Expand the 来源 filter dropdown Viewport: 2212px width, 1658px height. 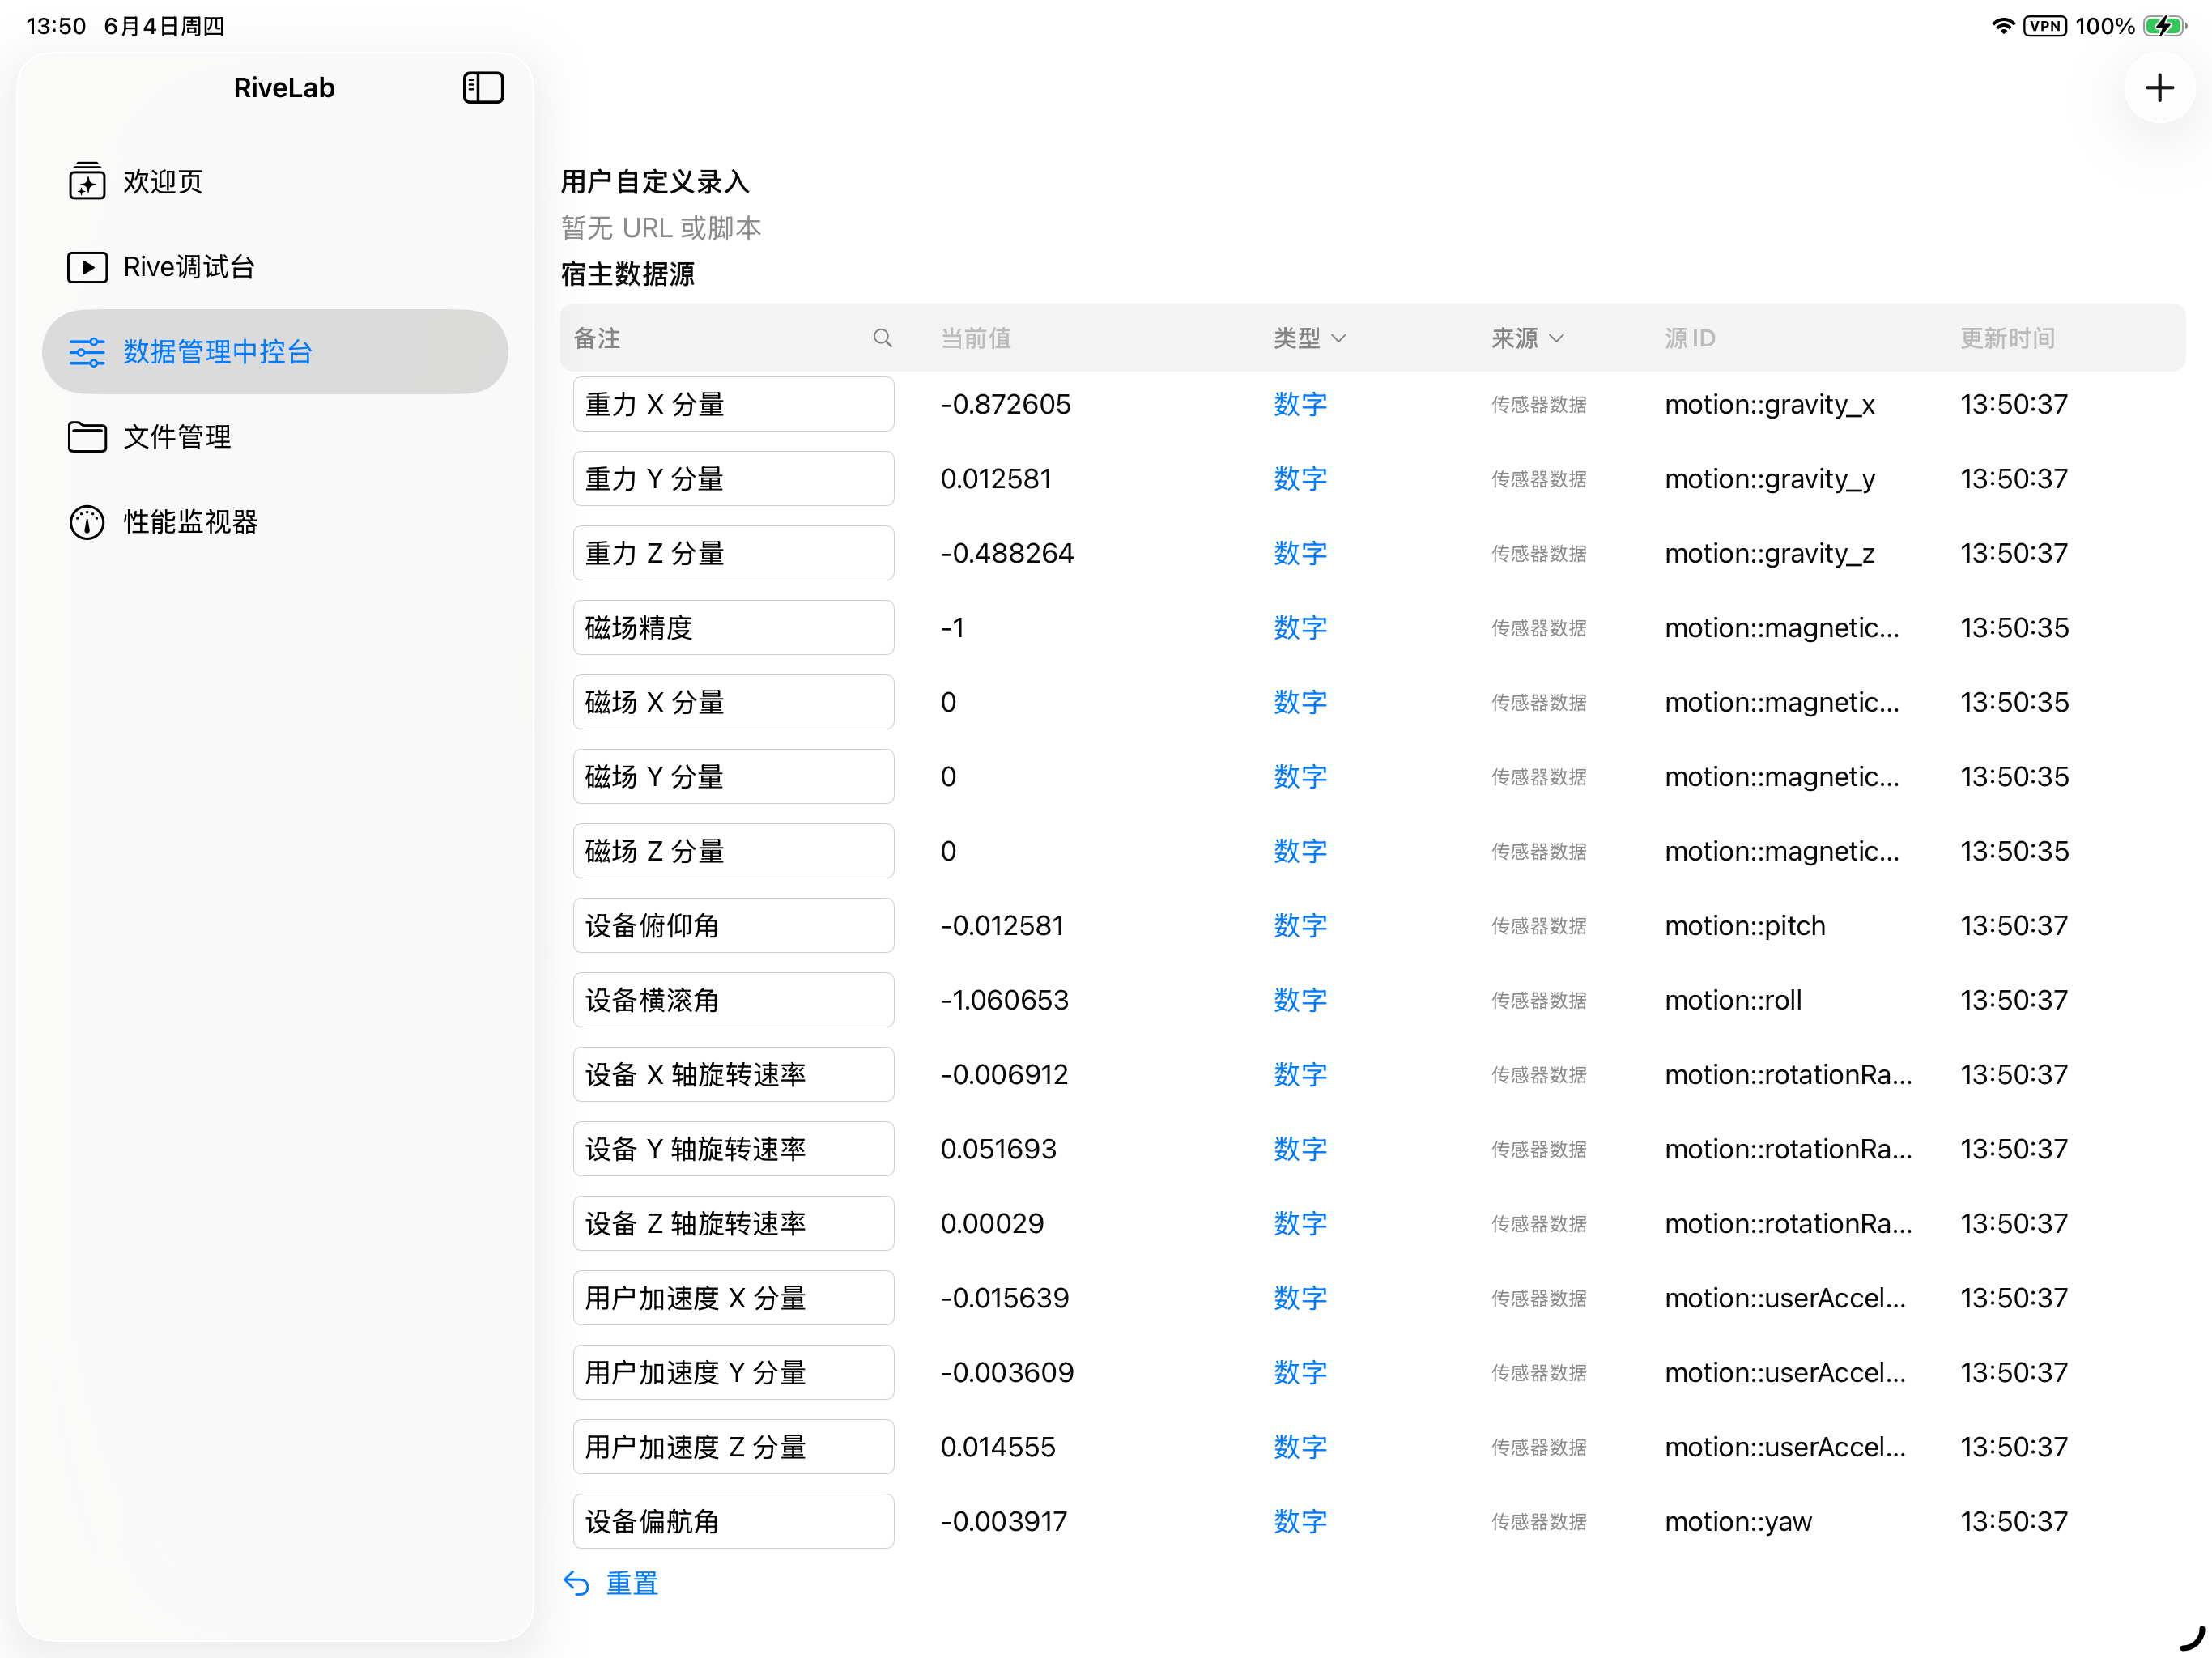[x=1527, y=338]
